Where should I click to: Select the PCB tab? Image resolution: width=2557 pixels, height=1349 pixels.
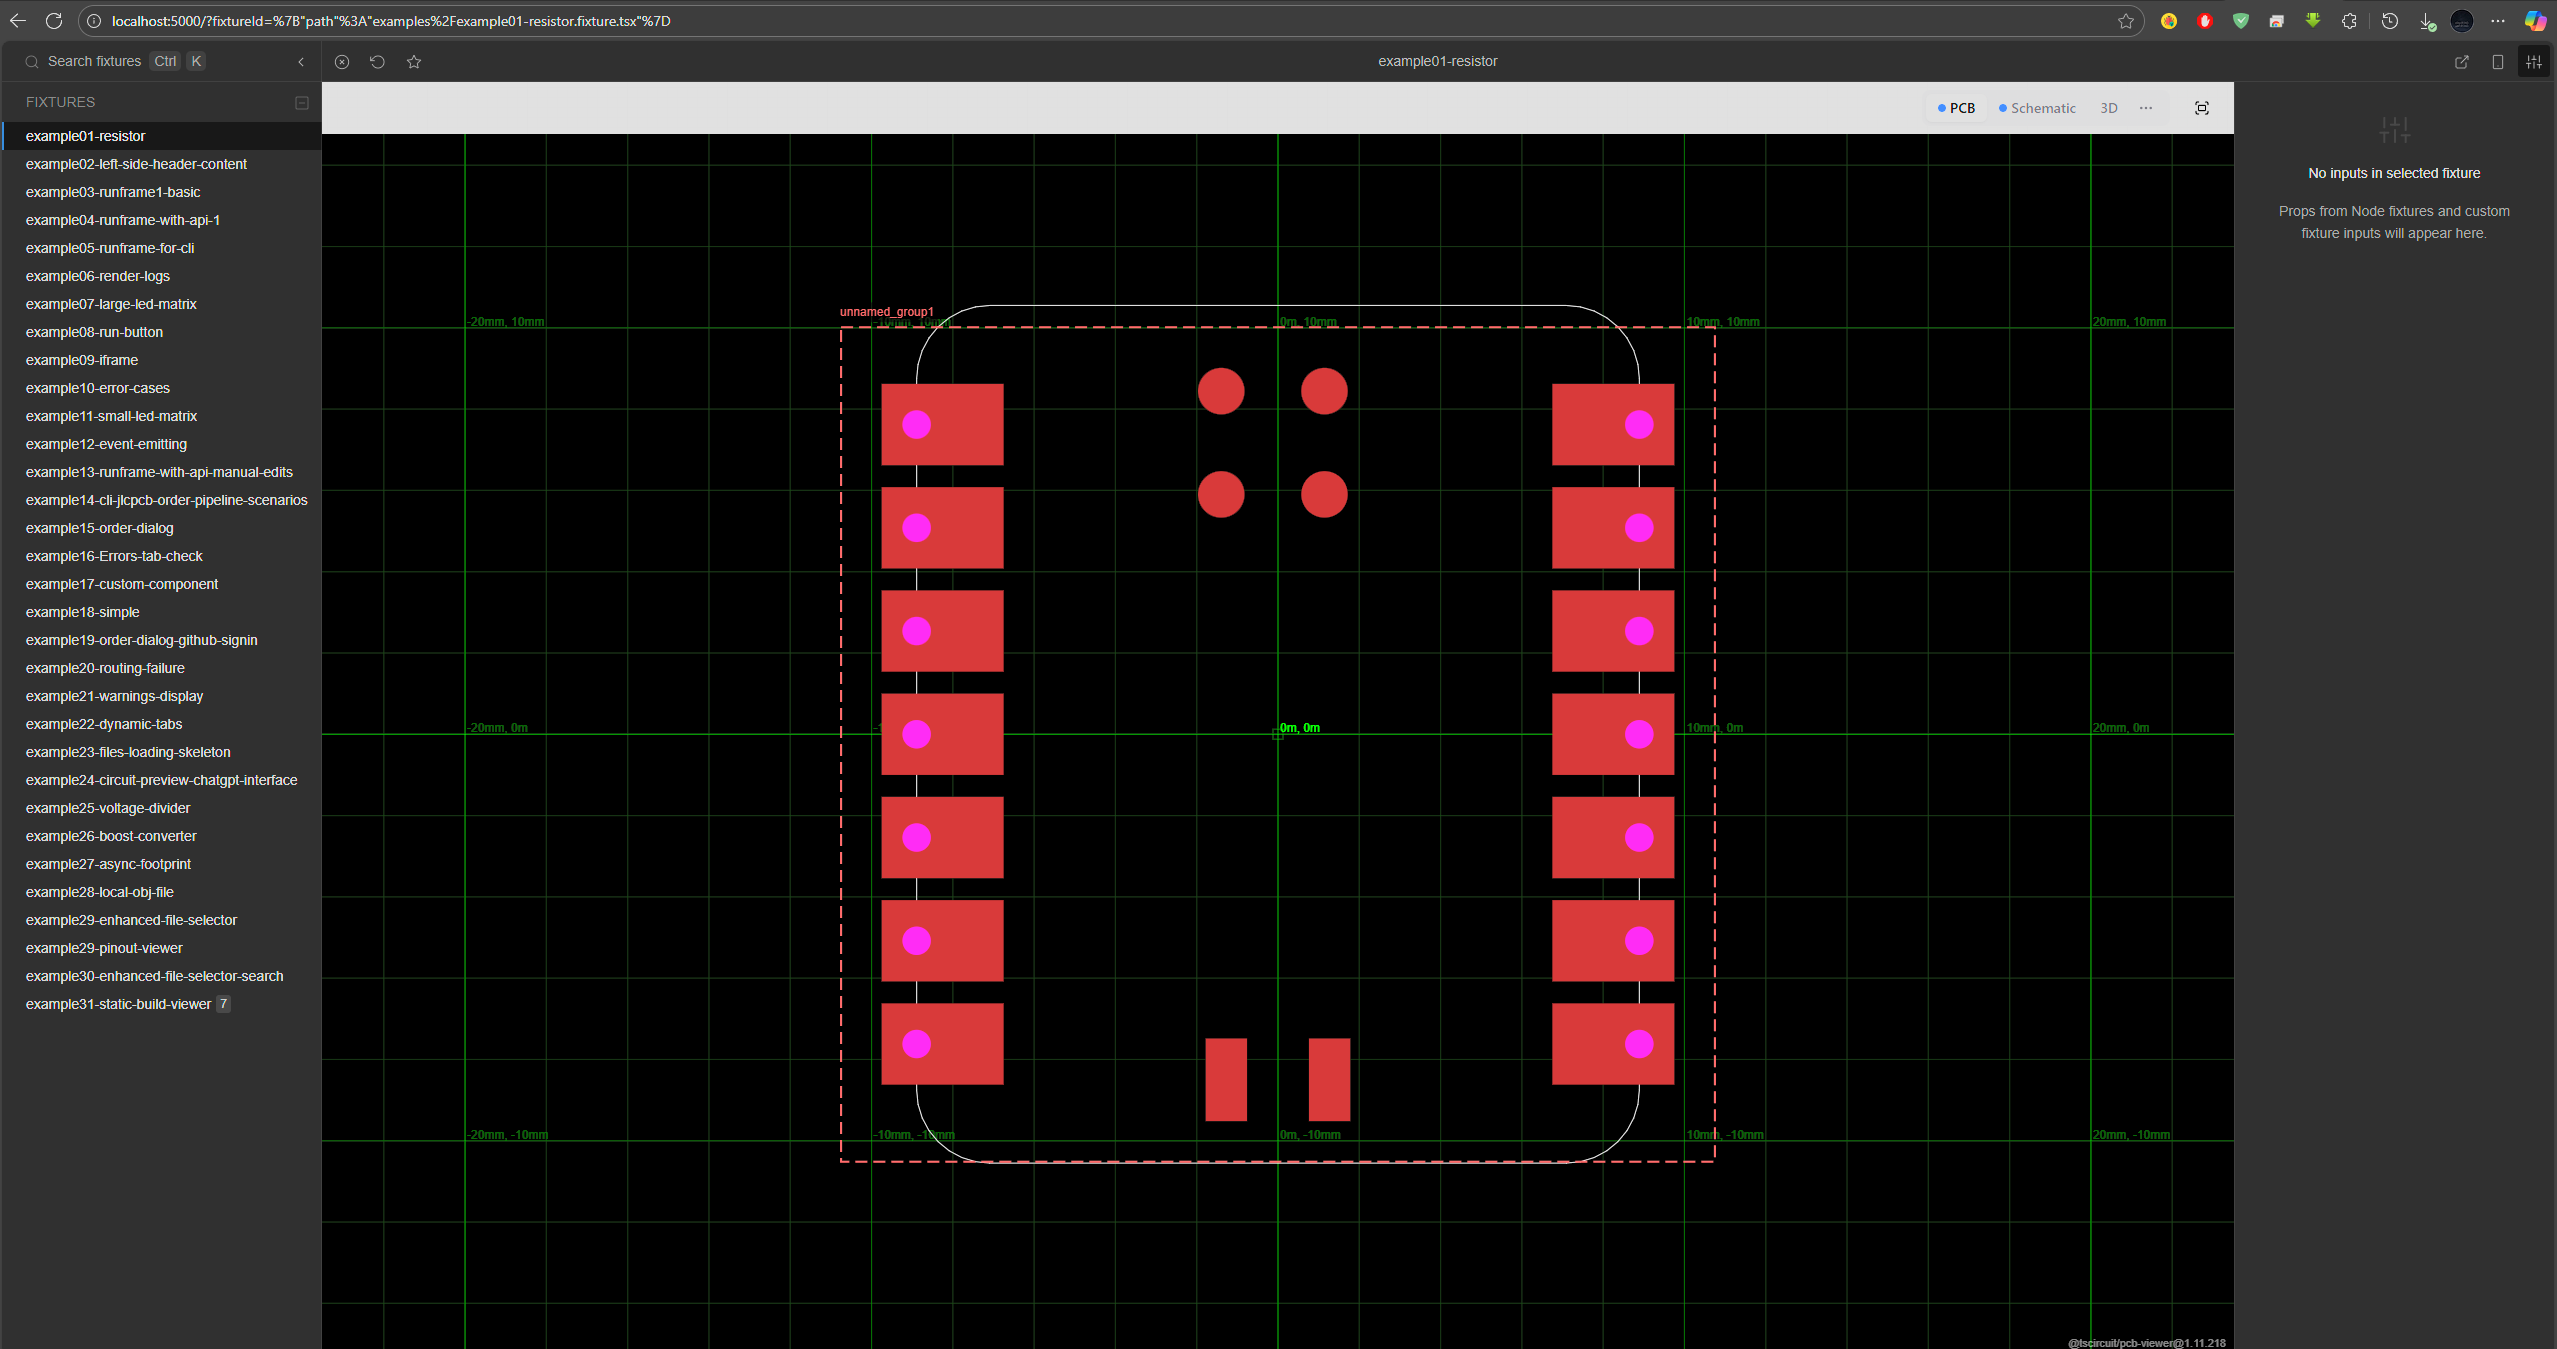point(1956,108)
